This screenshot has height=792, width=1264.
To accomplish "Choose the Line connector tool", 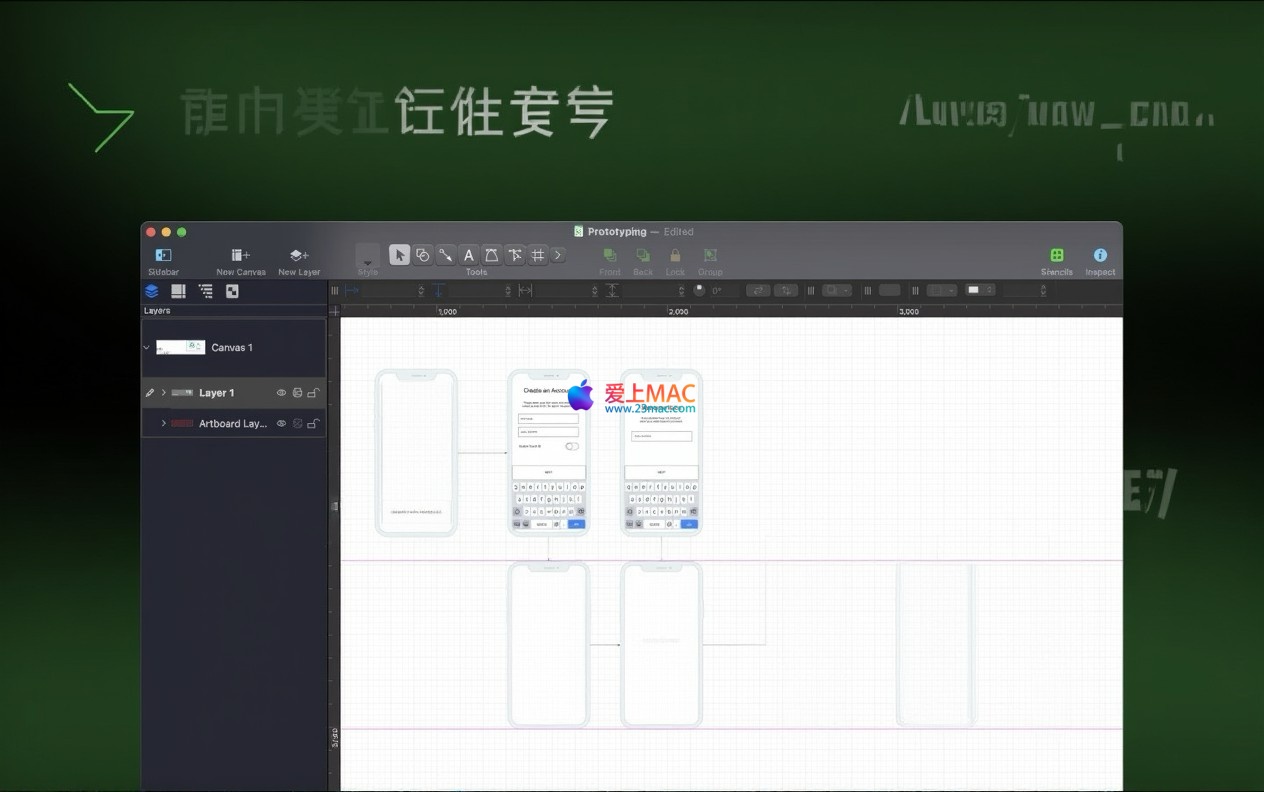I will pos(445,255).
